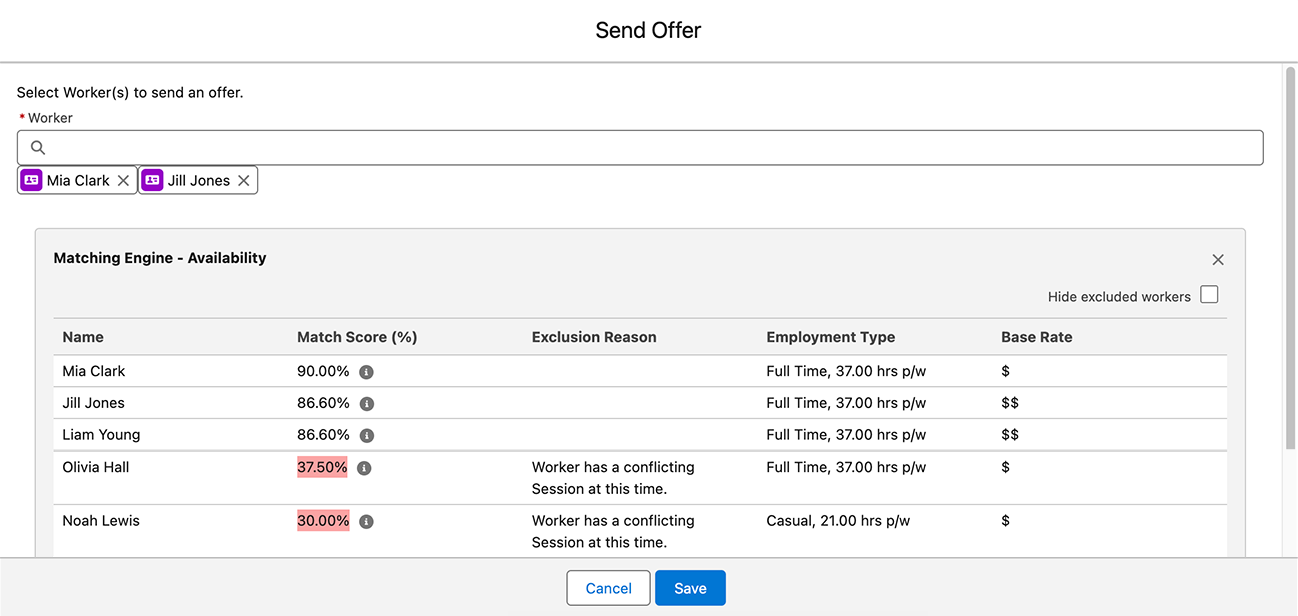1298x616 pixels.
Task: Click the Base Rate column header
Action: 1037,337
